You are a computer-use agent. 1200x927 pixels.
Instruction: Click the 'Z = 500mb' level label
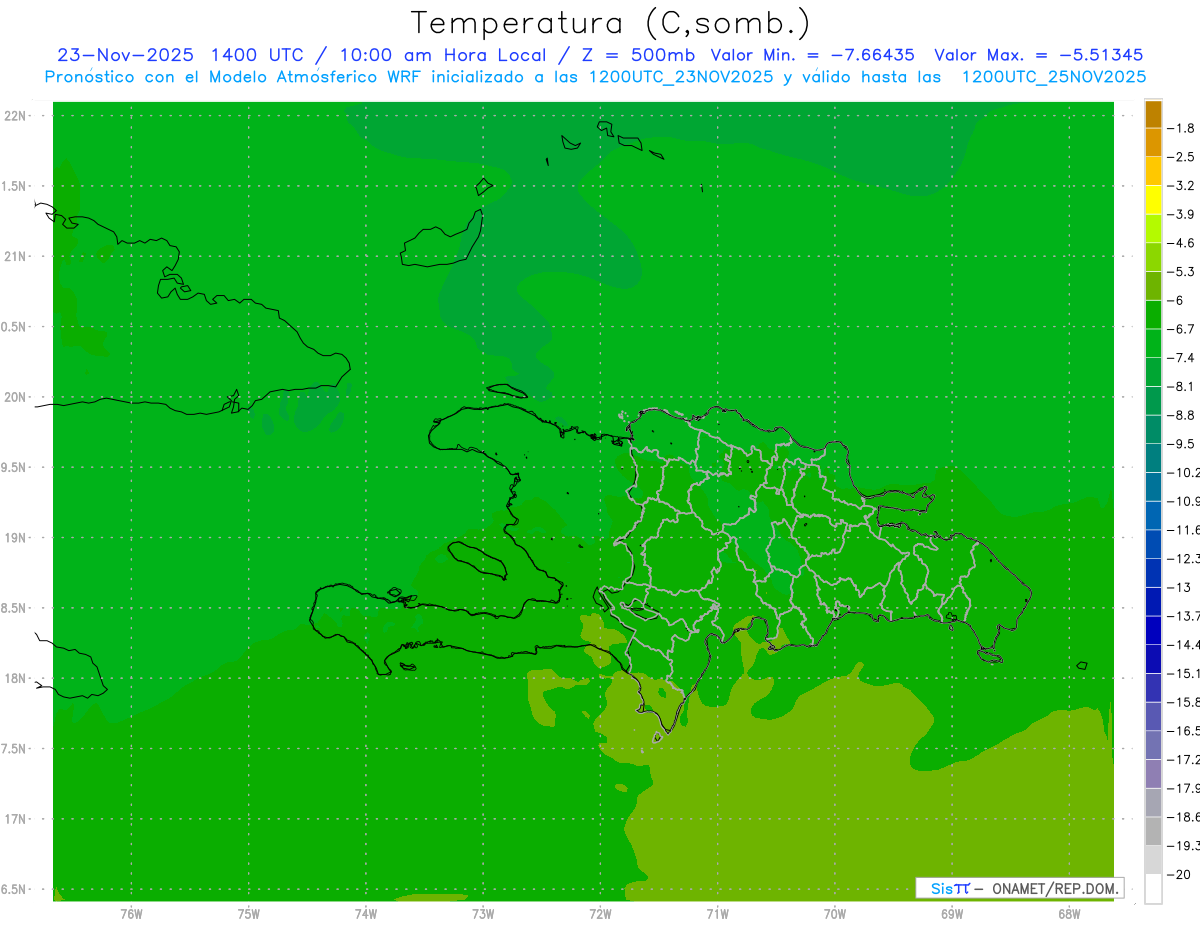(640, 55)
